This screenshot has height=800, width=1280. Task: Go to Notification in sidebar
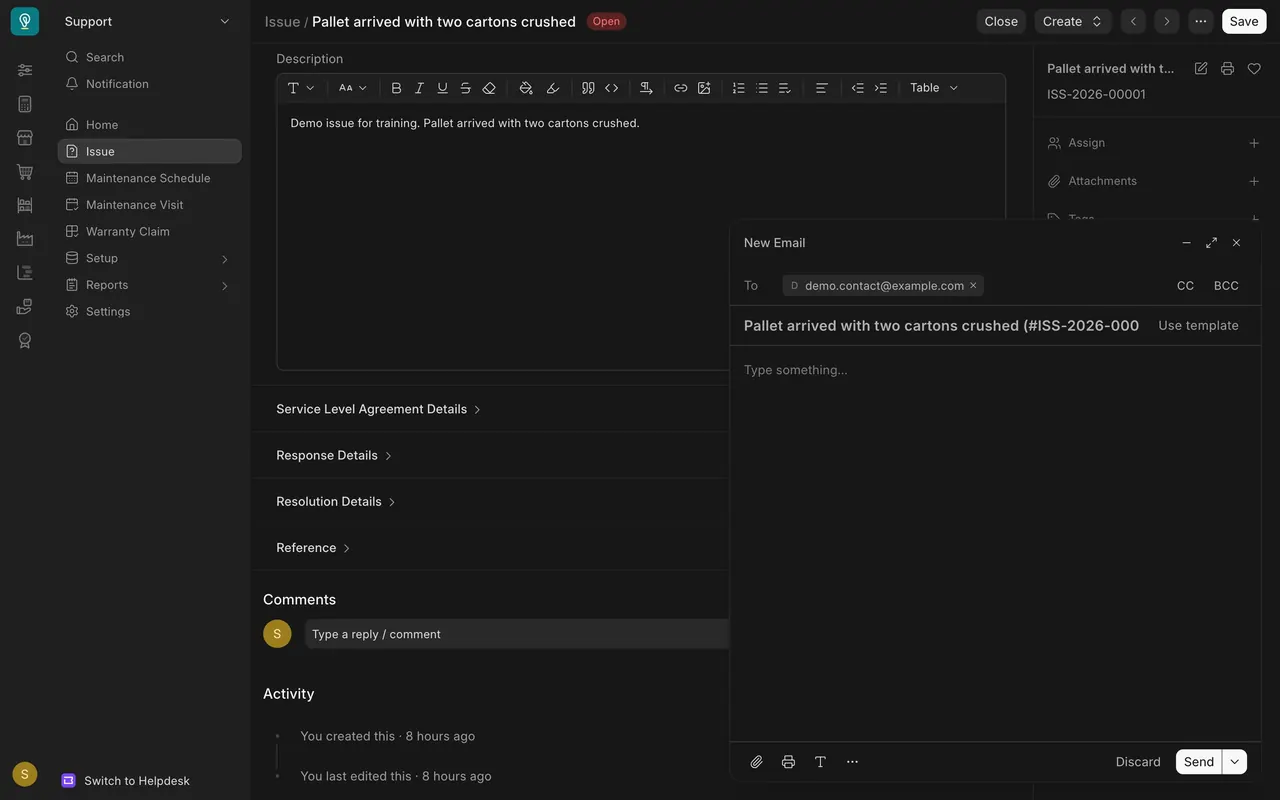149,84
